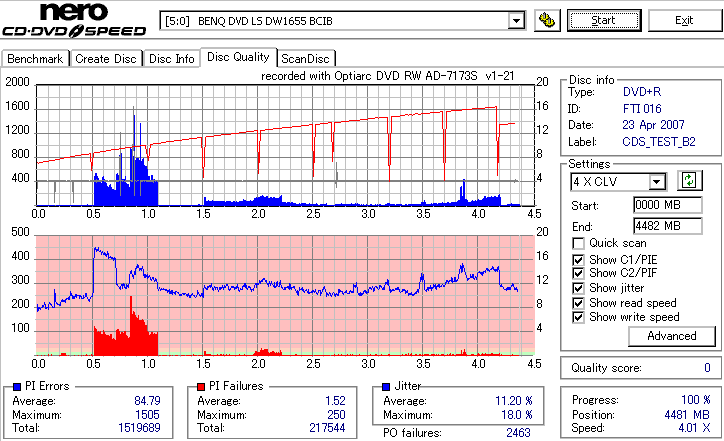Open the BENQ DVD LS DW1655 drive combo box
The image size is (724, 441).
click(342, 21)
